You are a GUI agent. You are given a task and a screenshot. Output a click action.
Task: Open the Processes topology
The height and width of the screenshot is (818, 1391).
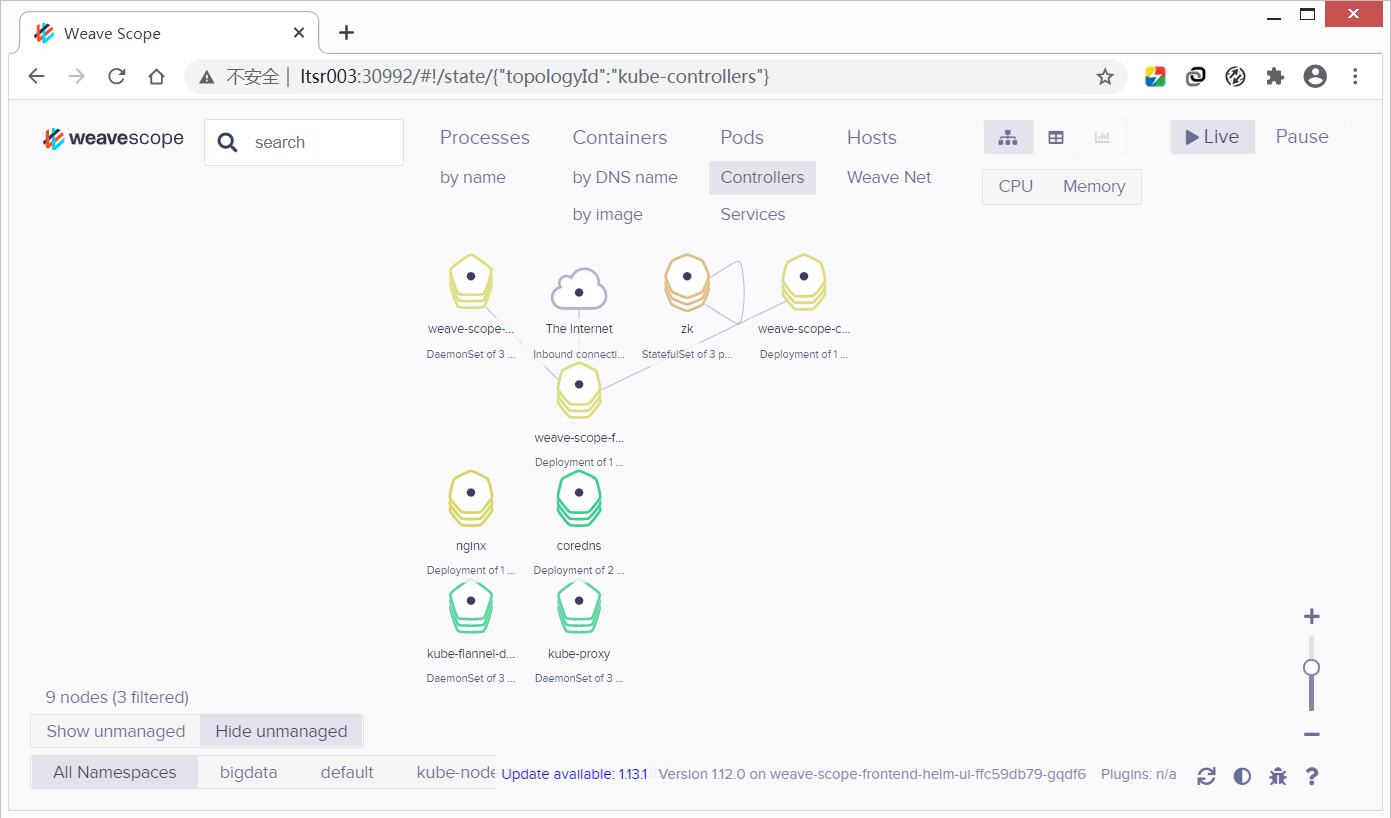[485, 138]
